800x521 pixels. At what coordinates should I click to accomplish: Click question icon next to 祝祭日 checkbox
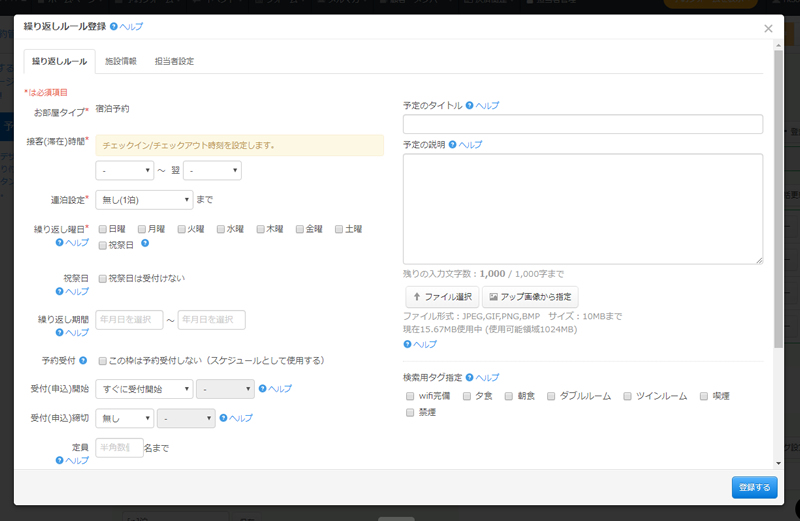[x=145, y=245]
